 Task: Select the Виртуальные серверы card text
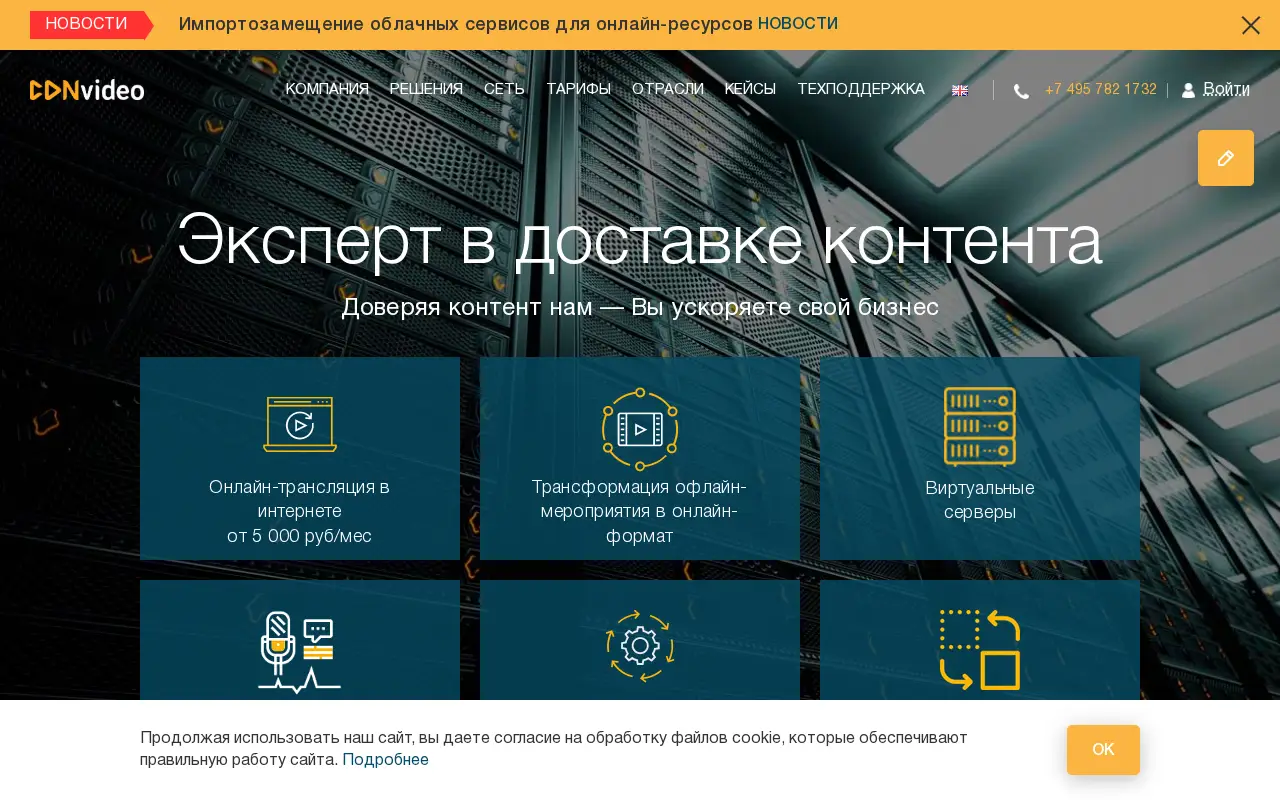980,500
